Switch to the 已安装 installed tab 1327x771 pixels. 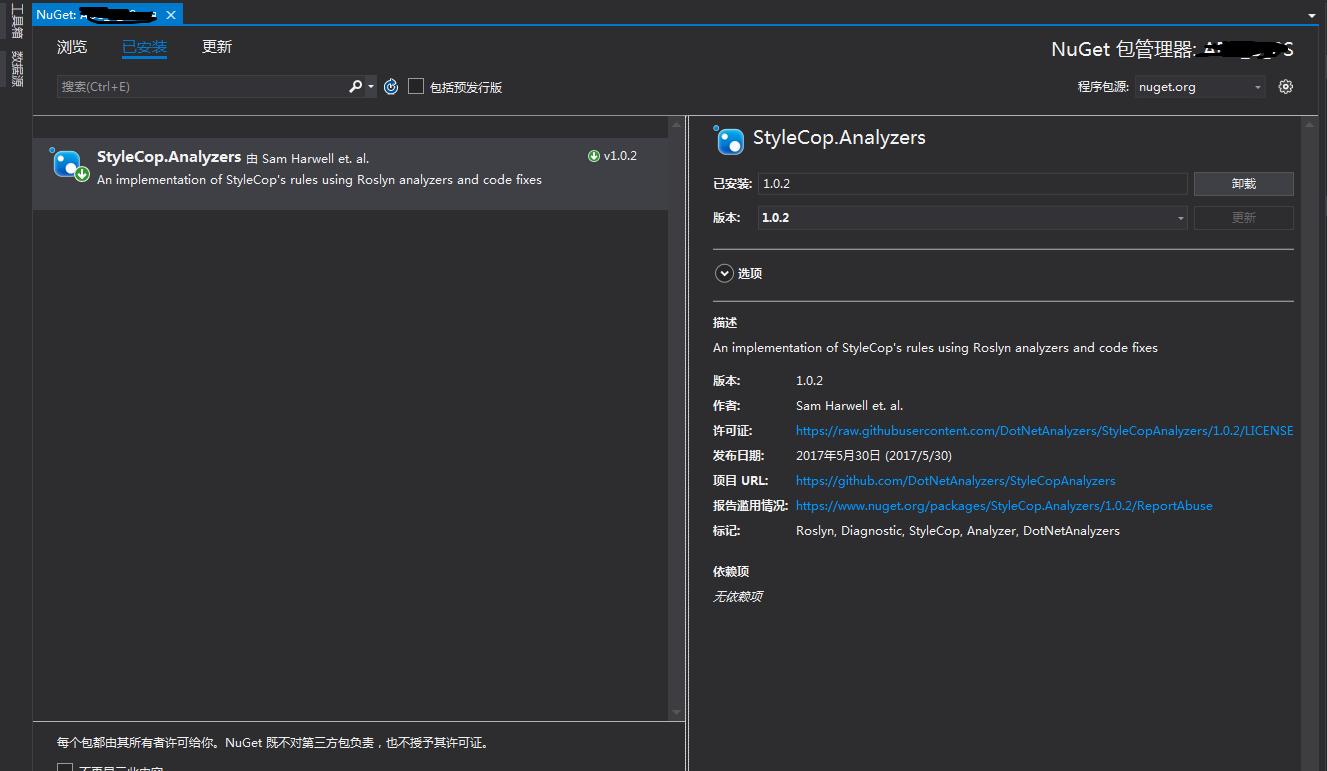pos(144,47)
